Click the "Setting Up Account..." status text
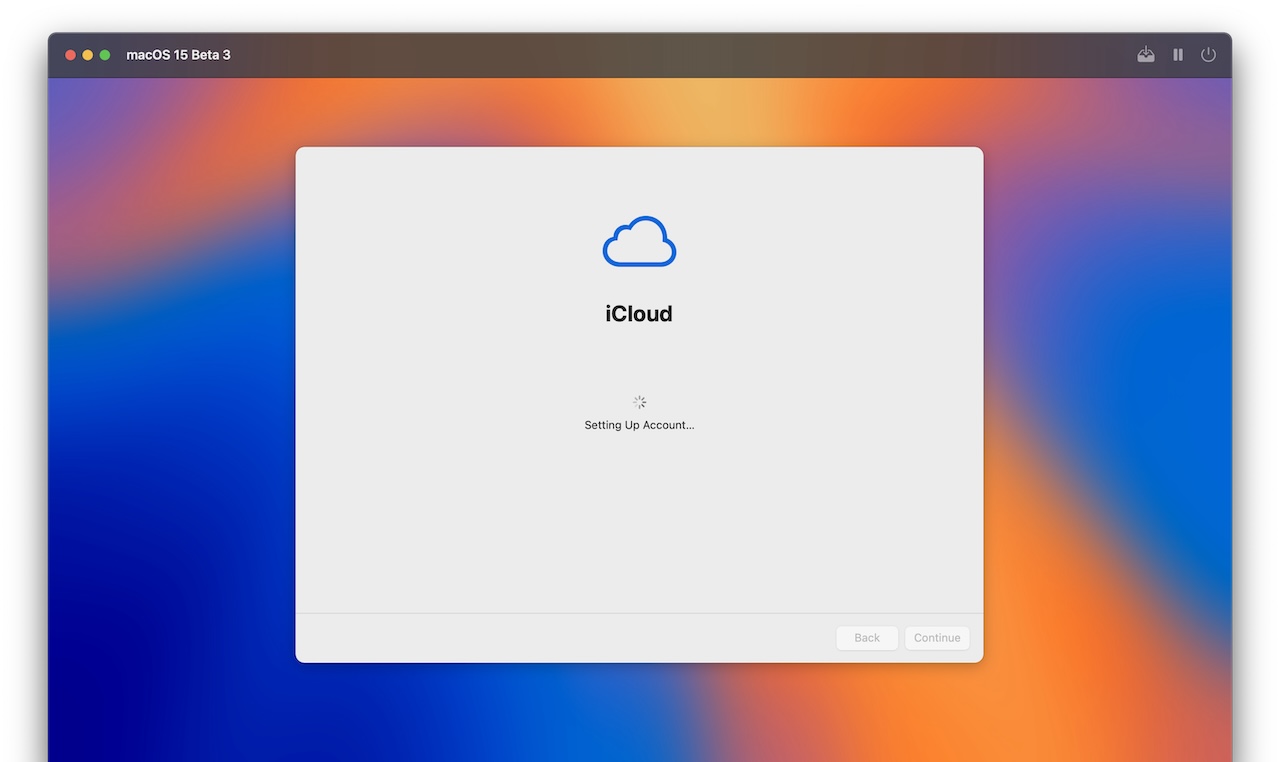Screen dimensions: 1280x762 [x=639, y=425]
